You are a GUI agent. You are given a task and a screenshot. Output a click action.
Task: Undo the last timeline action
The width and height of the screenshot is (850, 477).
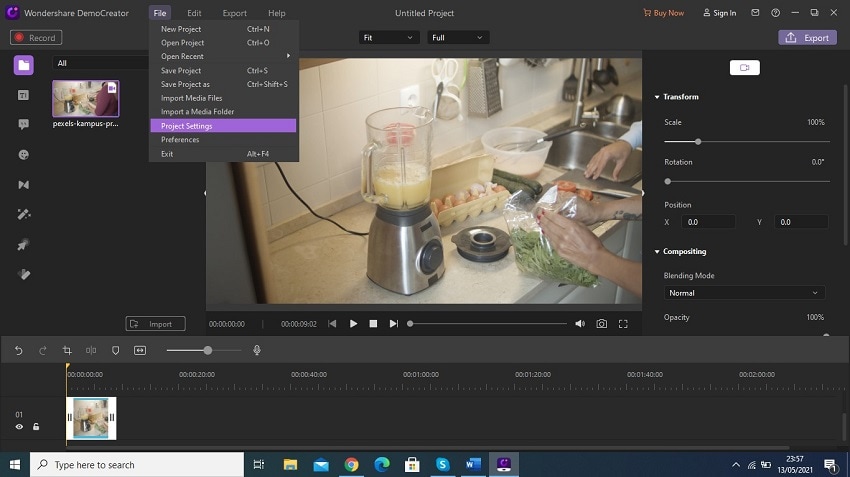pos(18,351)
